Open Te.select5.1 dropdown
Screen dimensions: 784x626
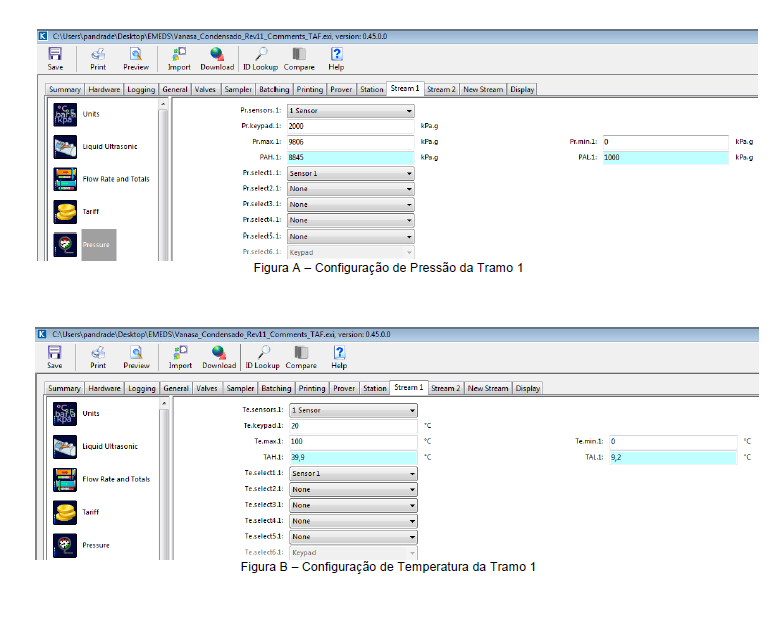coord(354,537)
